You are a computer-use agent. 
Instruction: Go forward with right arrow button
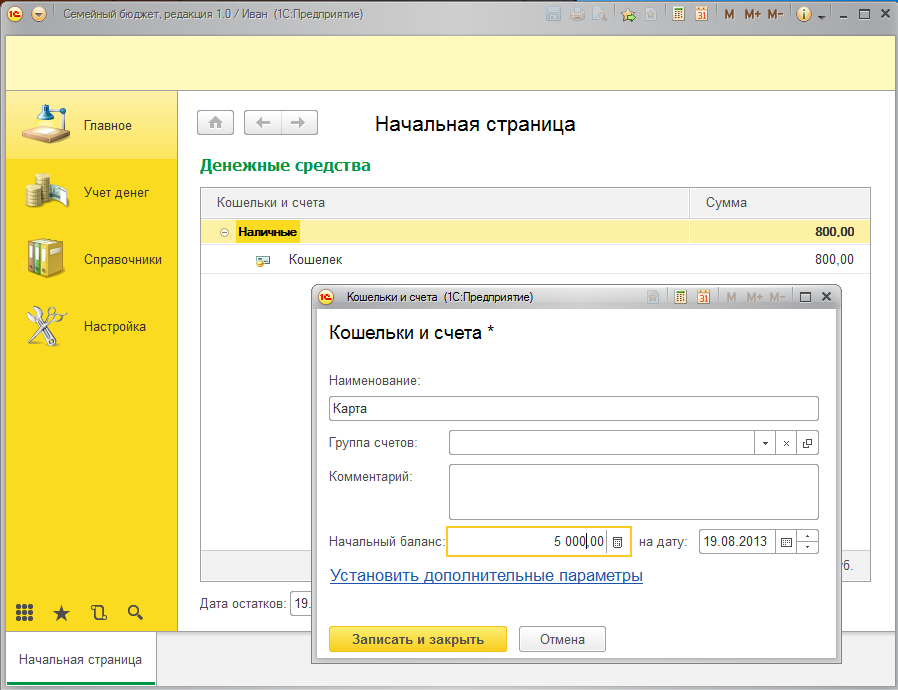tap(299, 123)
